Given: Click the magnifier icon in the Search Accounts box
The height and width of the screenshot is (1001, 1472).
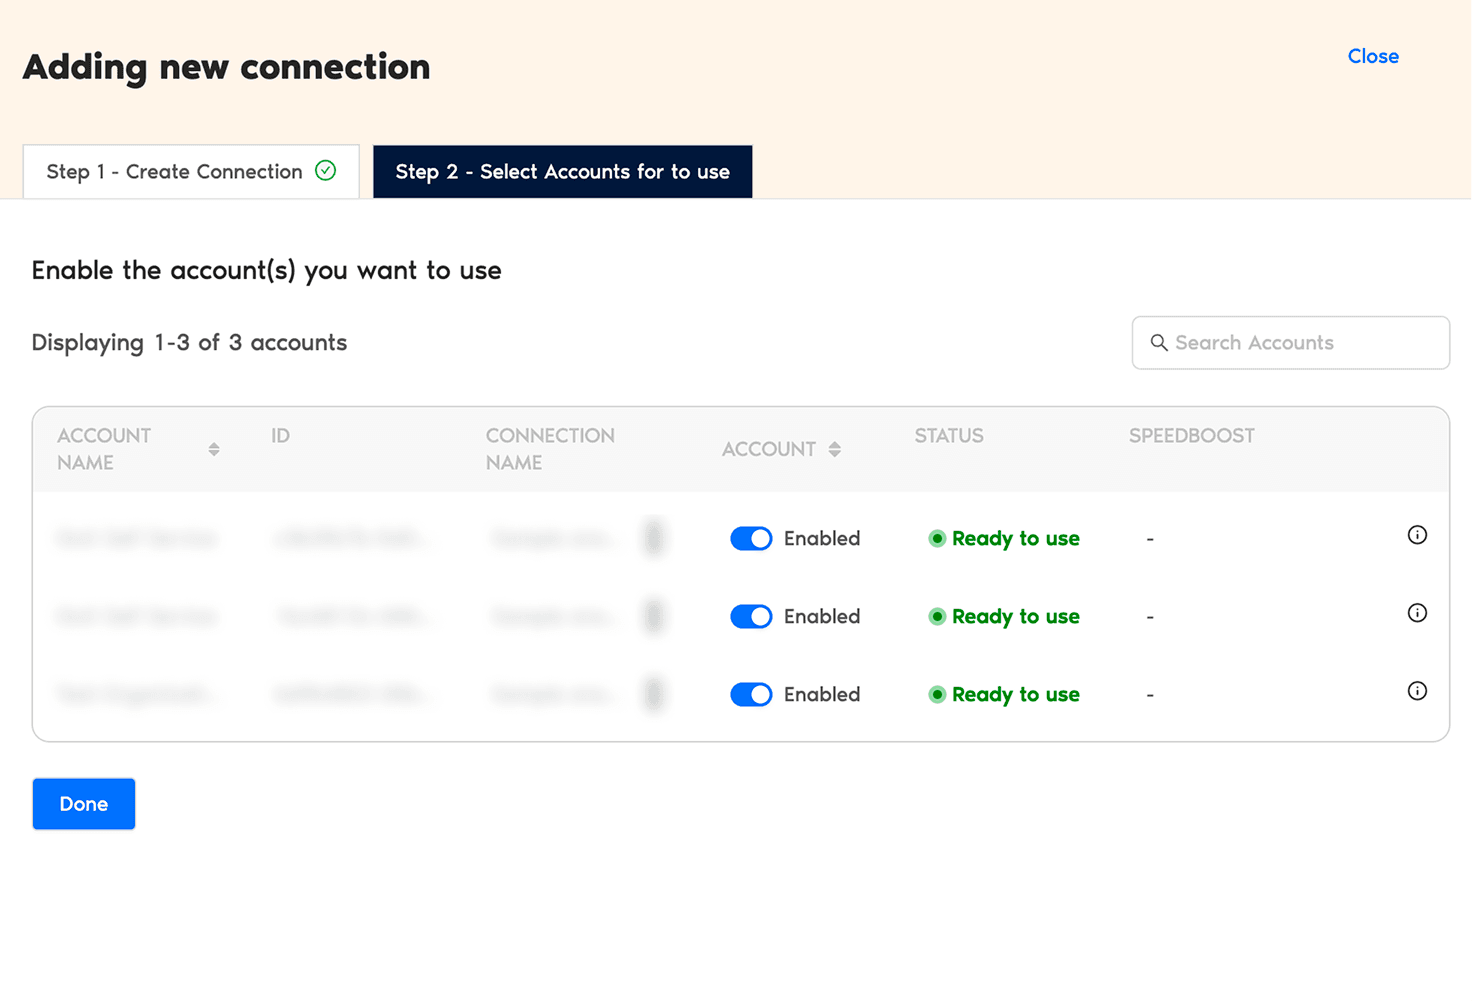Looking at the screenshot, I should pyautogui.click(x=1159, y=343).
